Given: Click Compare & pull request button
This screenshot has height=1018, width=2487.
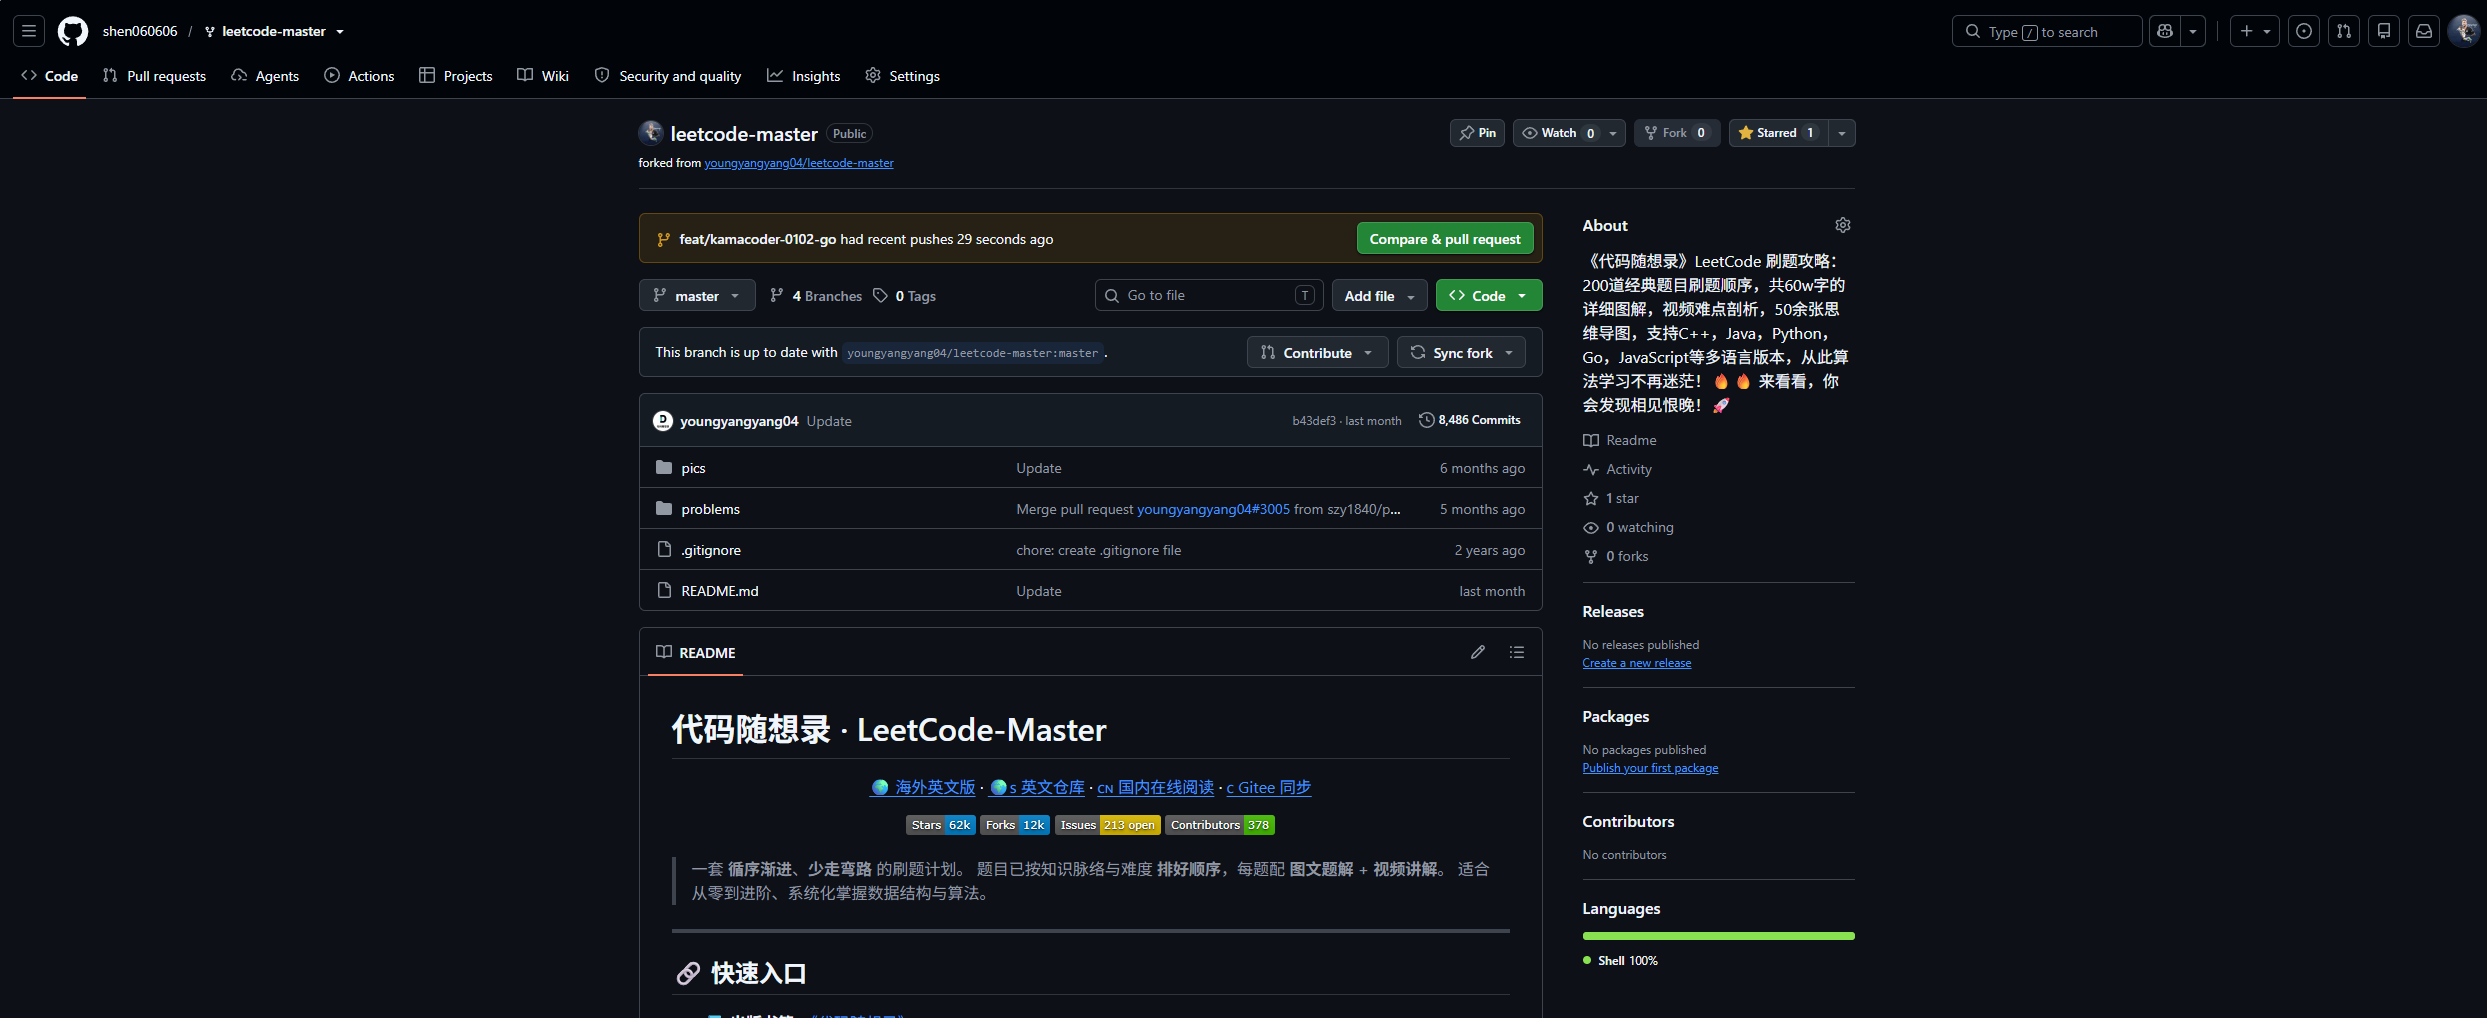Looking at the screenshot, I should [x=1445, y=239].
